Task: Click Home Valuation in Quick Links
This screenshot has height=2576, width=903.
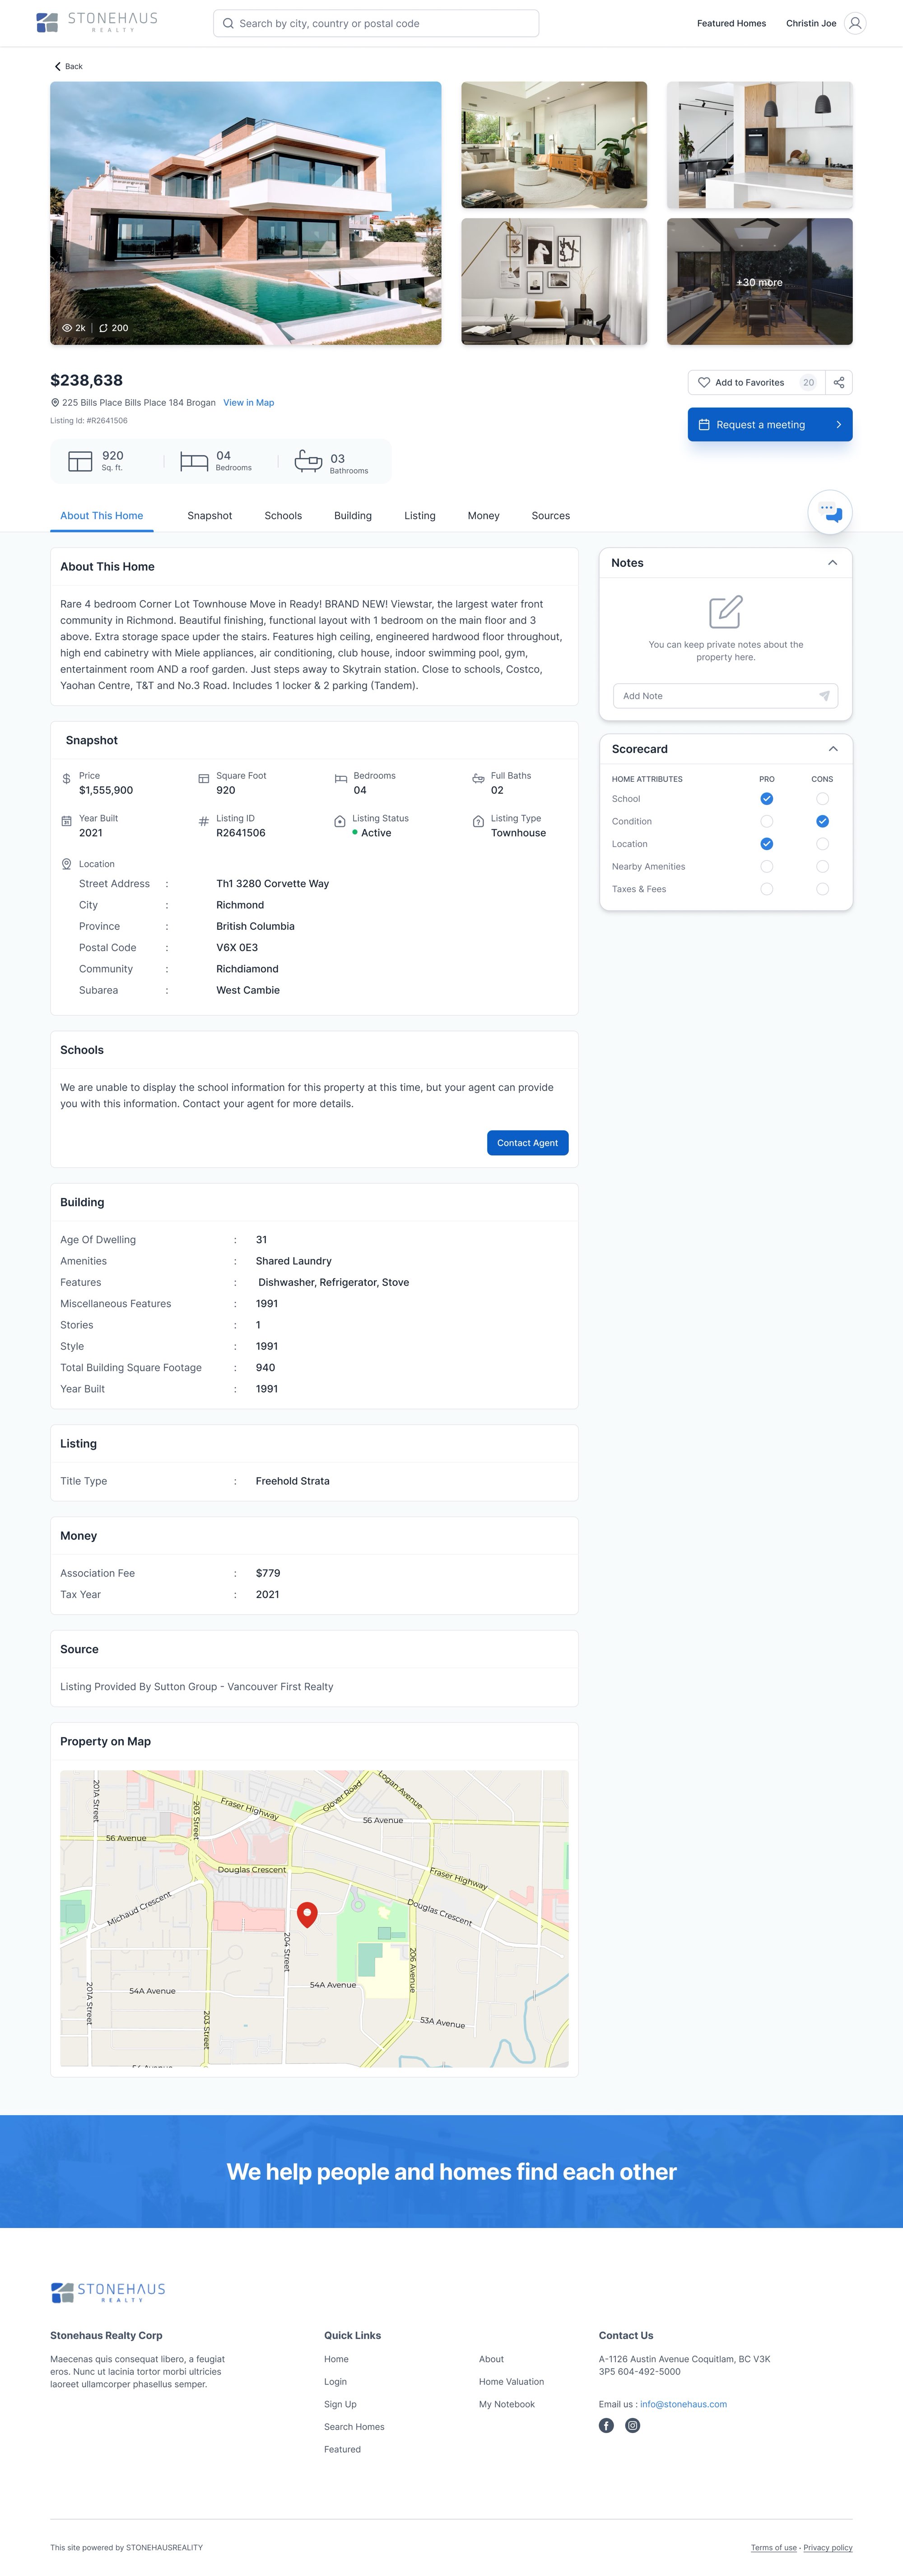Action: (511, 2382)
